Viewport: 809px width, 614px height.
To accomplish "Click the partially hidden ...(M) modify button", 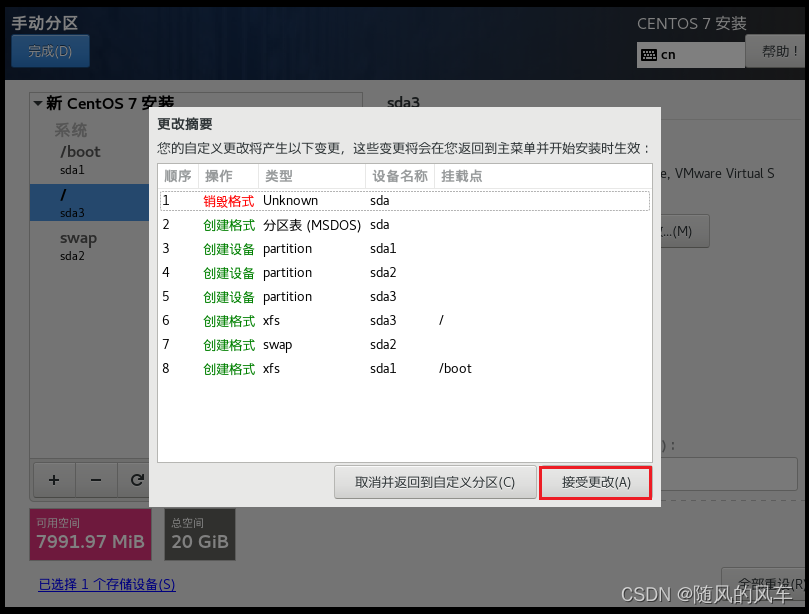I will (x=685, y=231).
